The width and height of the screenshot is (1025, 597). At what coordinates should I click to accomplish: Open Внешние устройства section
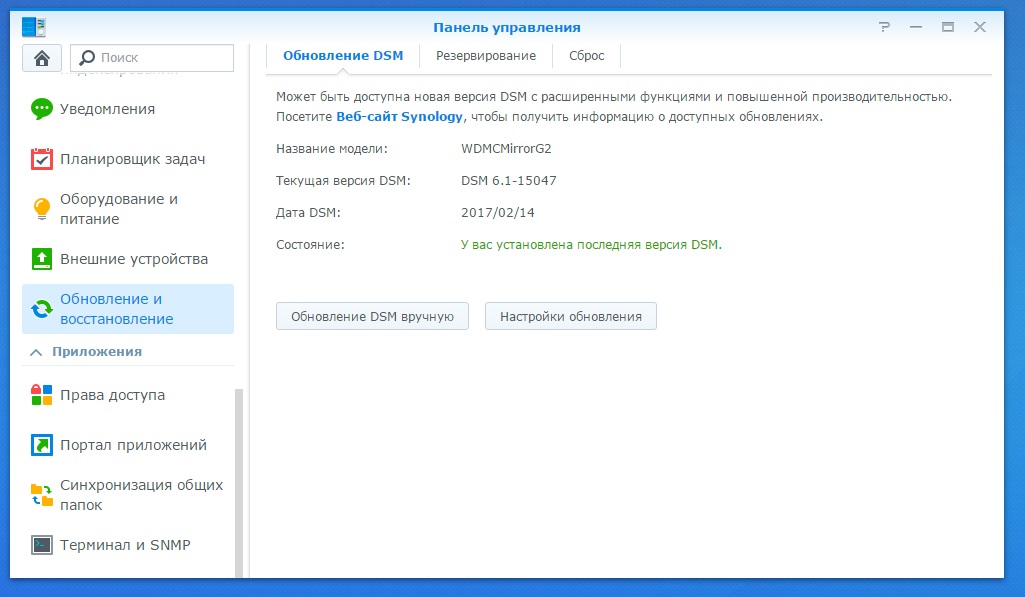127,259
